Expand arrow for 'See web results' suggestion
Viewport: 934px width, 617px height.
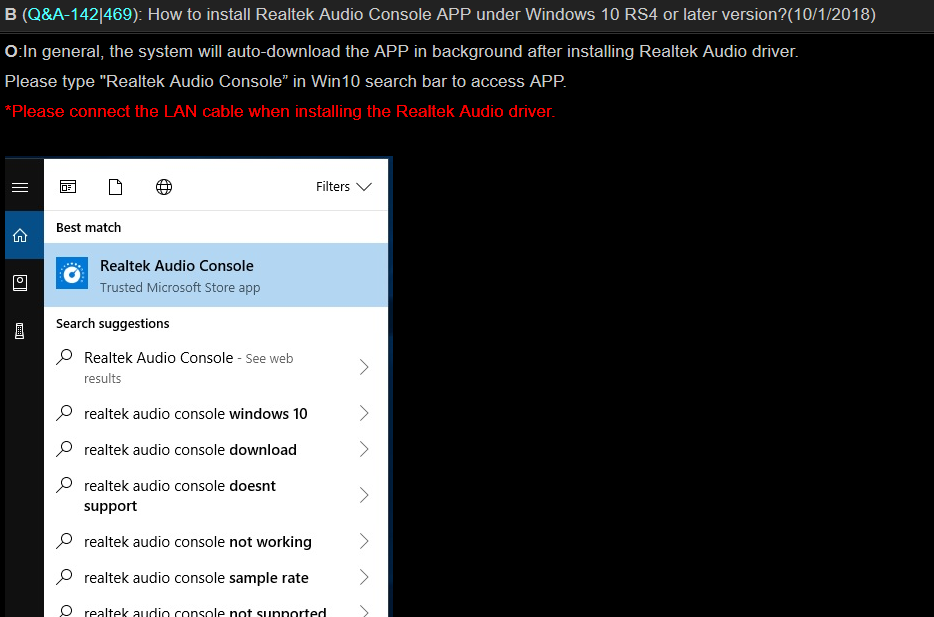[365, 367]
